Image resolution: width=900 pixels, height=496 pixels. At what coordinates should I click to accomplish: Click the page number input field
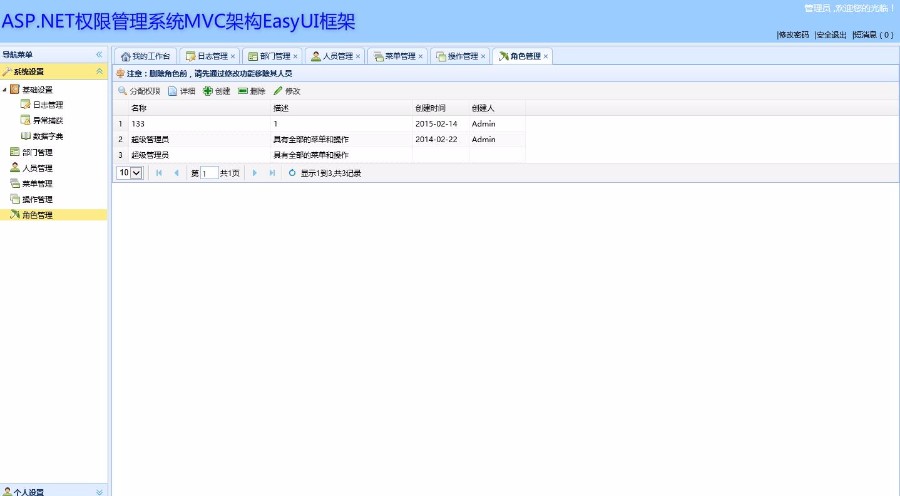(x=209, y=173)
